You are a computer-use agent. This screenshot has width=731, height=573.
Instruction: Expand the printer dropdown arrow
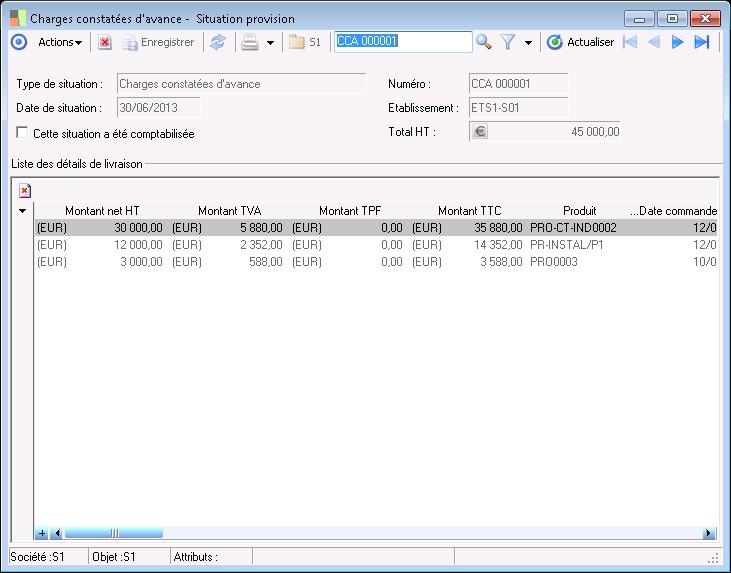coord(270,43)
